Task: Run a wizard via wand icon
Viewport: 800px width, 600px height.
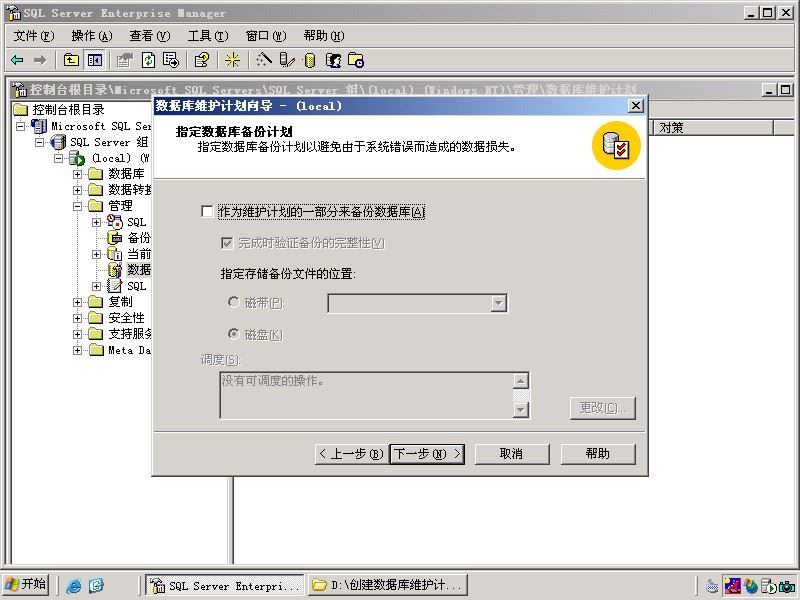Action: (x=263, y=60)
